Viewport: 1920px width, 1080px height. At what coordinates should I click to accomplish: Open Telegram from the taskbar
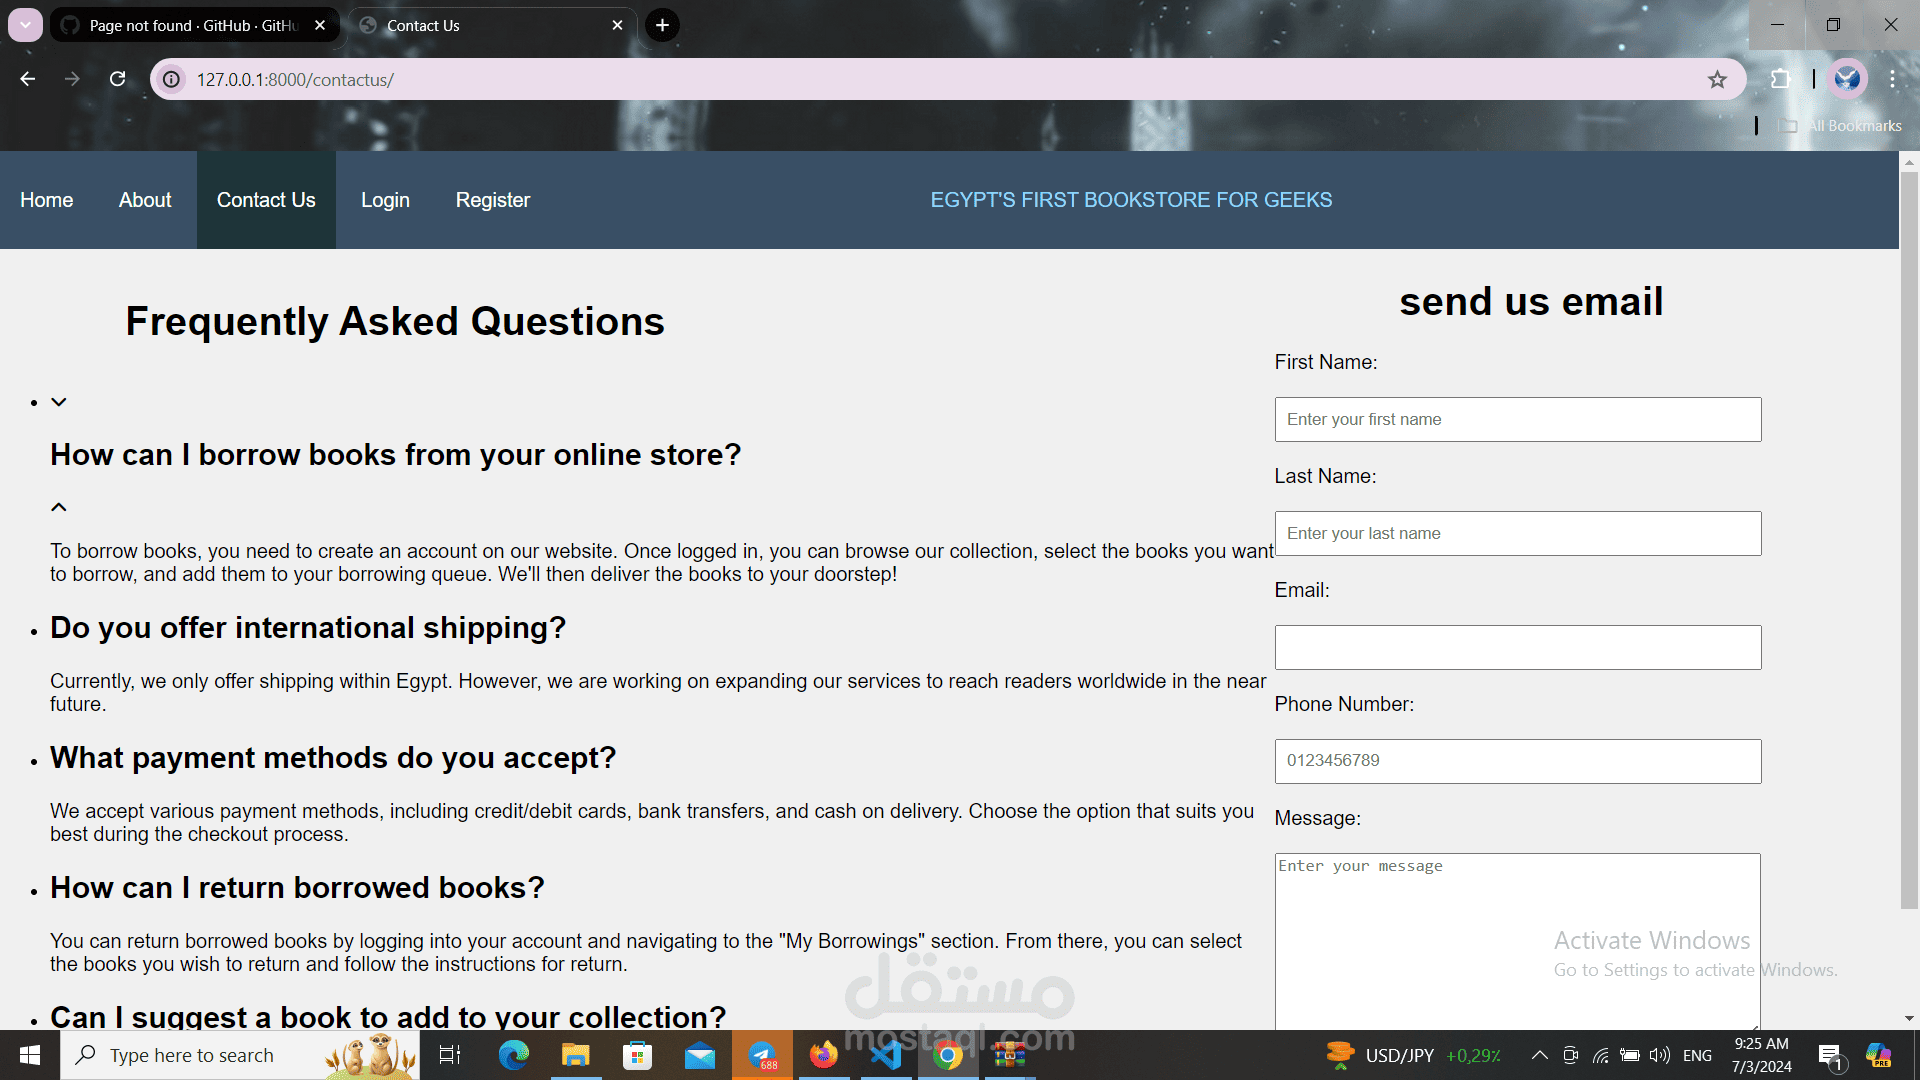762,1055
